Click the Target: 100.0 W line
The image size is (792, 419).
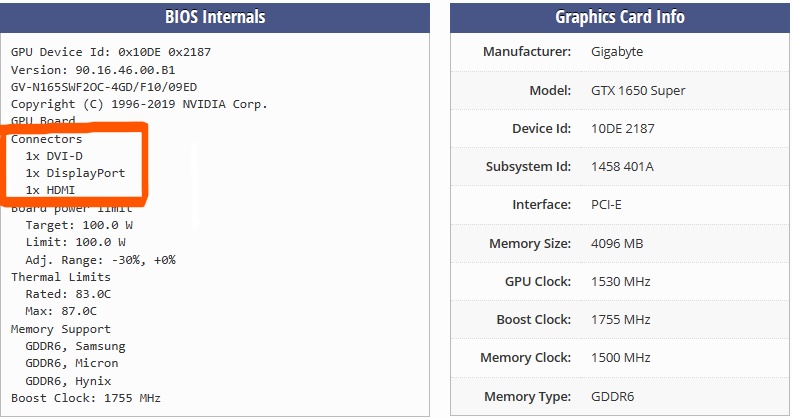[75, 225]
